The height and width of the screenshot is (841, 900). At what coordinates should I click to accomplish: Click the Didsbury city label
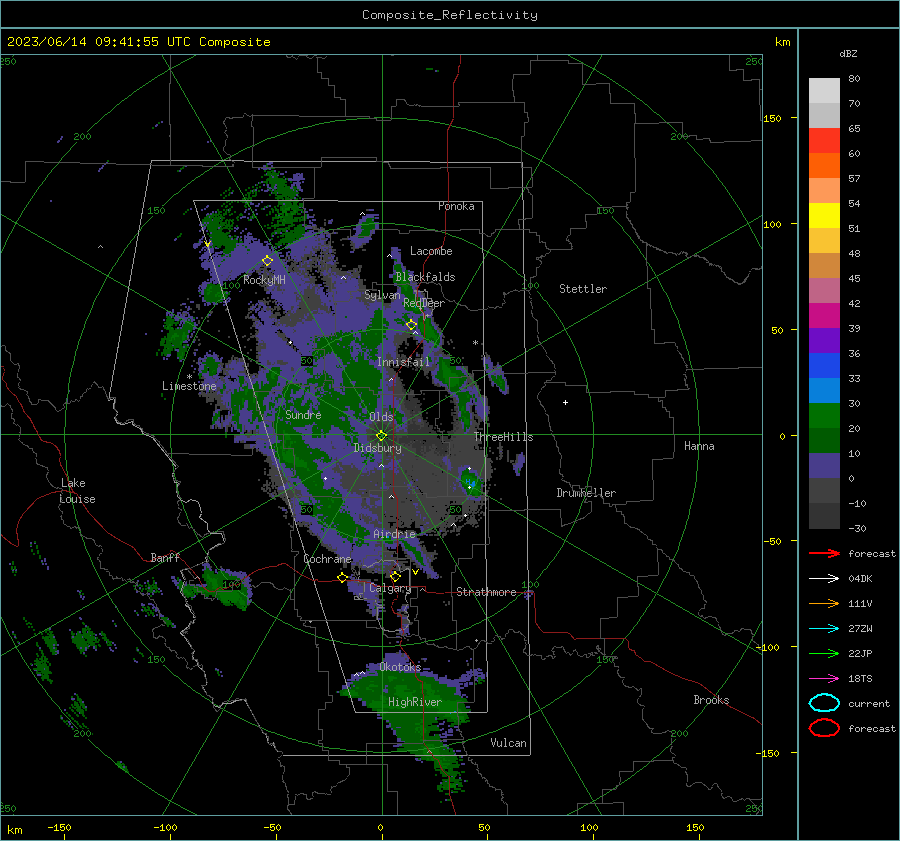[377, 448]
